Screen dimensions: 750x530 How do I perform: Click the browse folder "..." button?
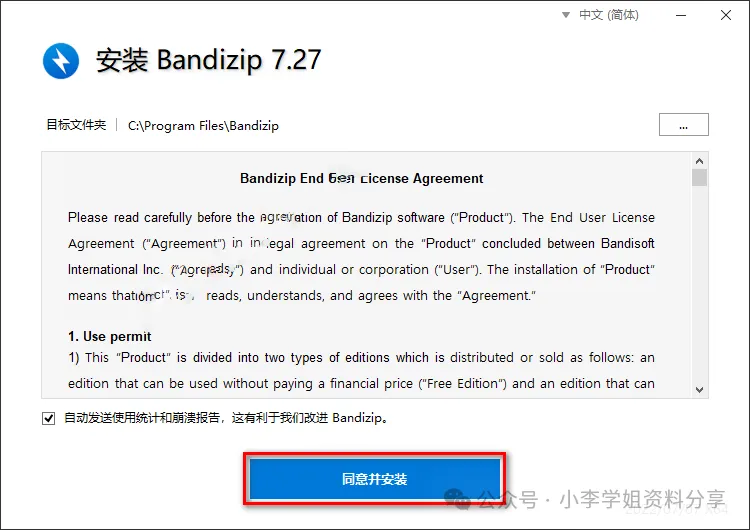(x=684, y=124)
